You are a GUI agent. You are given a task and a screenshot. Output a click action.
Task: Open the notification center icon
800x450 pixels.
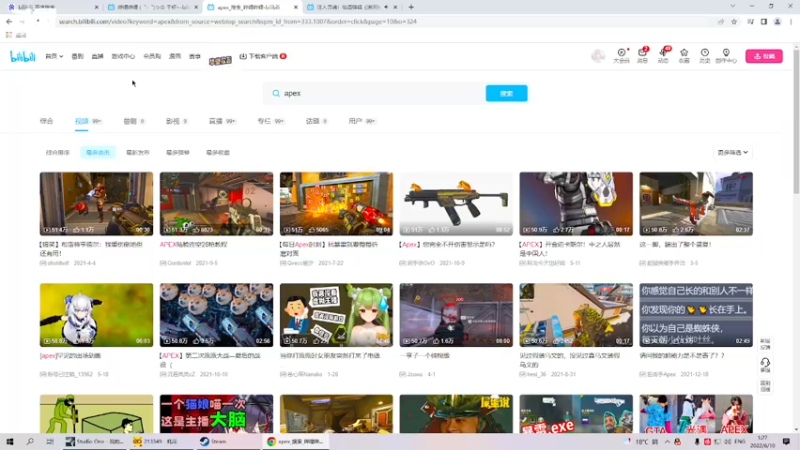click(786, 441)
